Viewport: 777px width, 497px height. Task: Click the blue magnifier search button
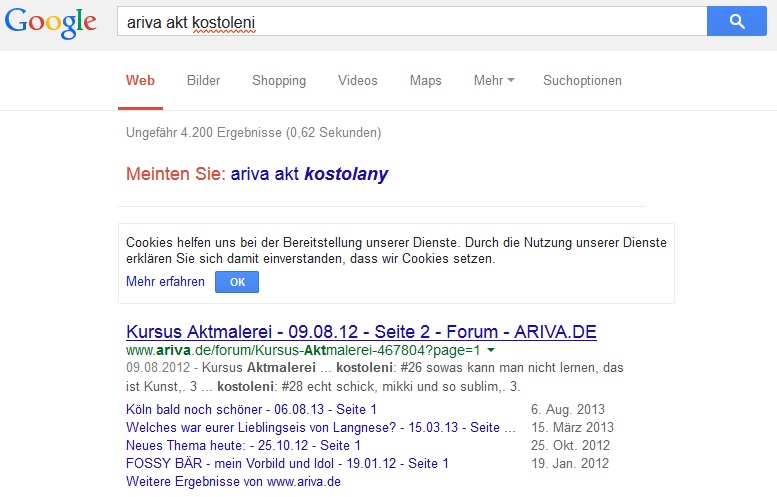(737, 21)
